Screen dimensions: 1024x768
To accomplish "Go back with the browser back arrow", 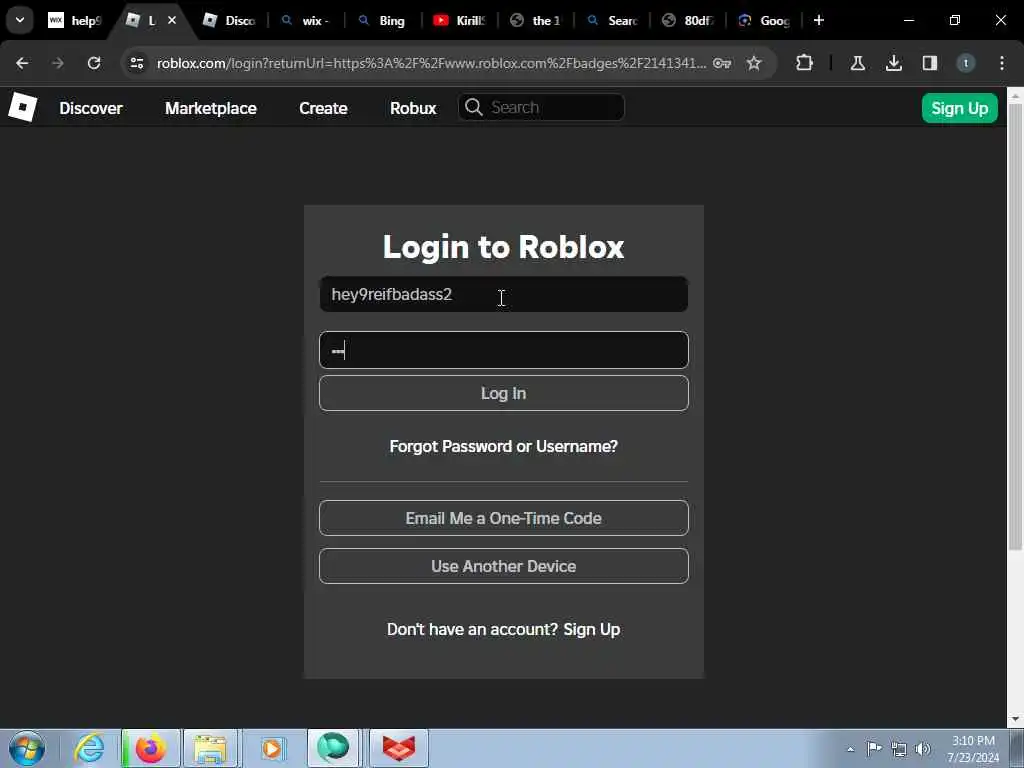I will click(x=22, y=63).
